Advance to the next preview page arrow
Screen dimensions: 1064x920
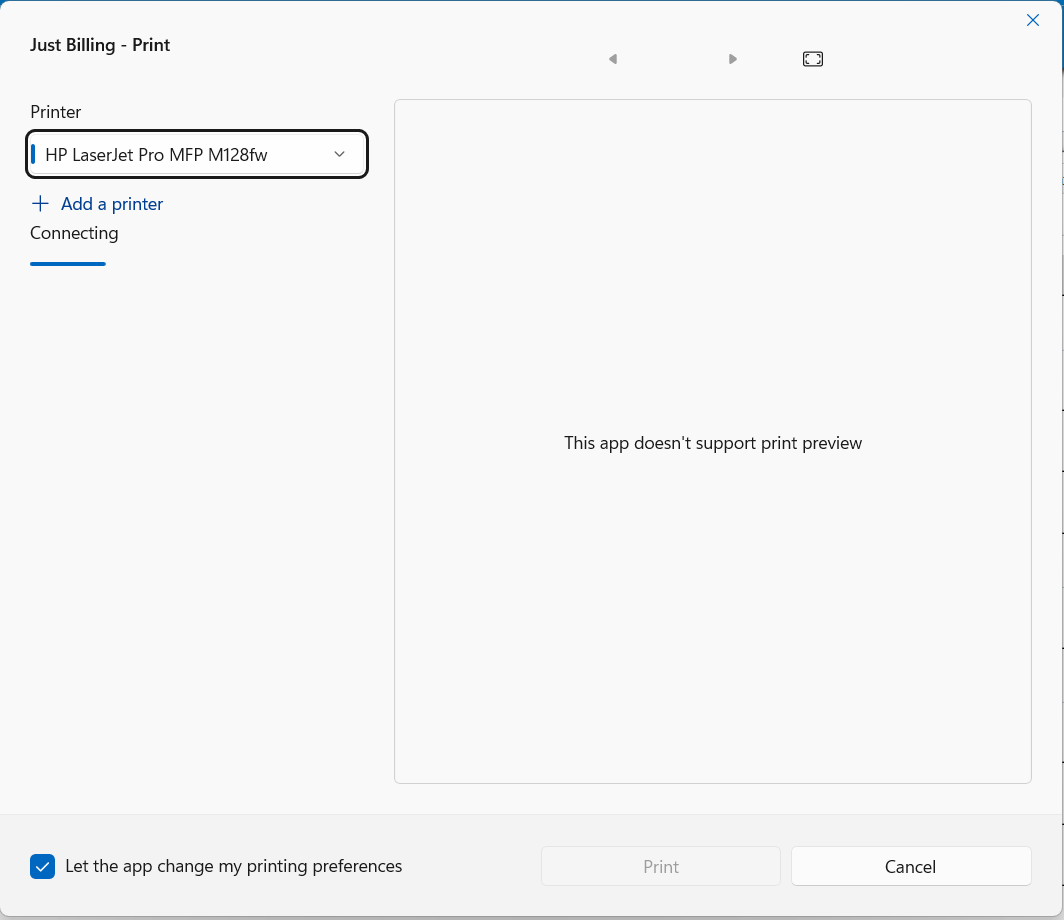pos(733,60)
